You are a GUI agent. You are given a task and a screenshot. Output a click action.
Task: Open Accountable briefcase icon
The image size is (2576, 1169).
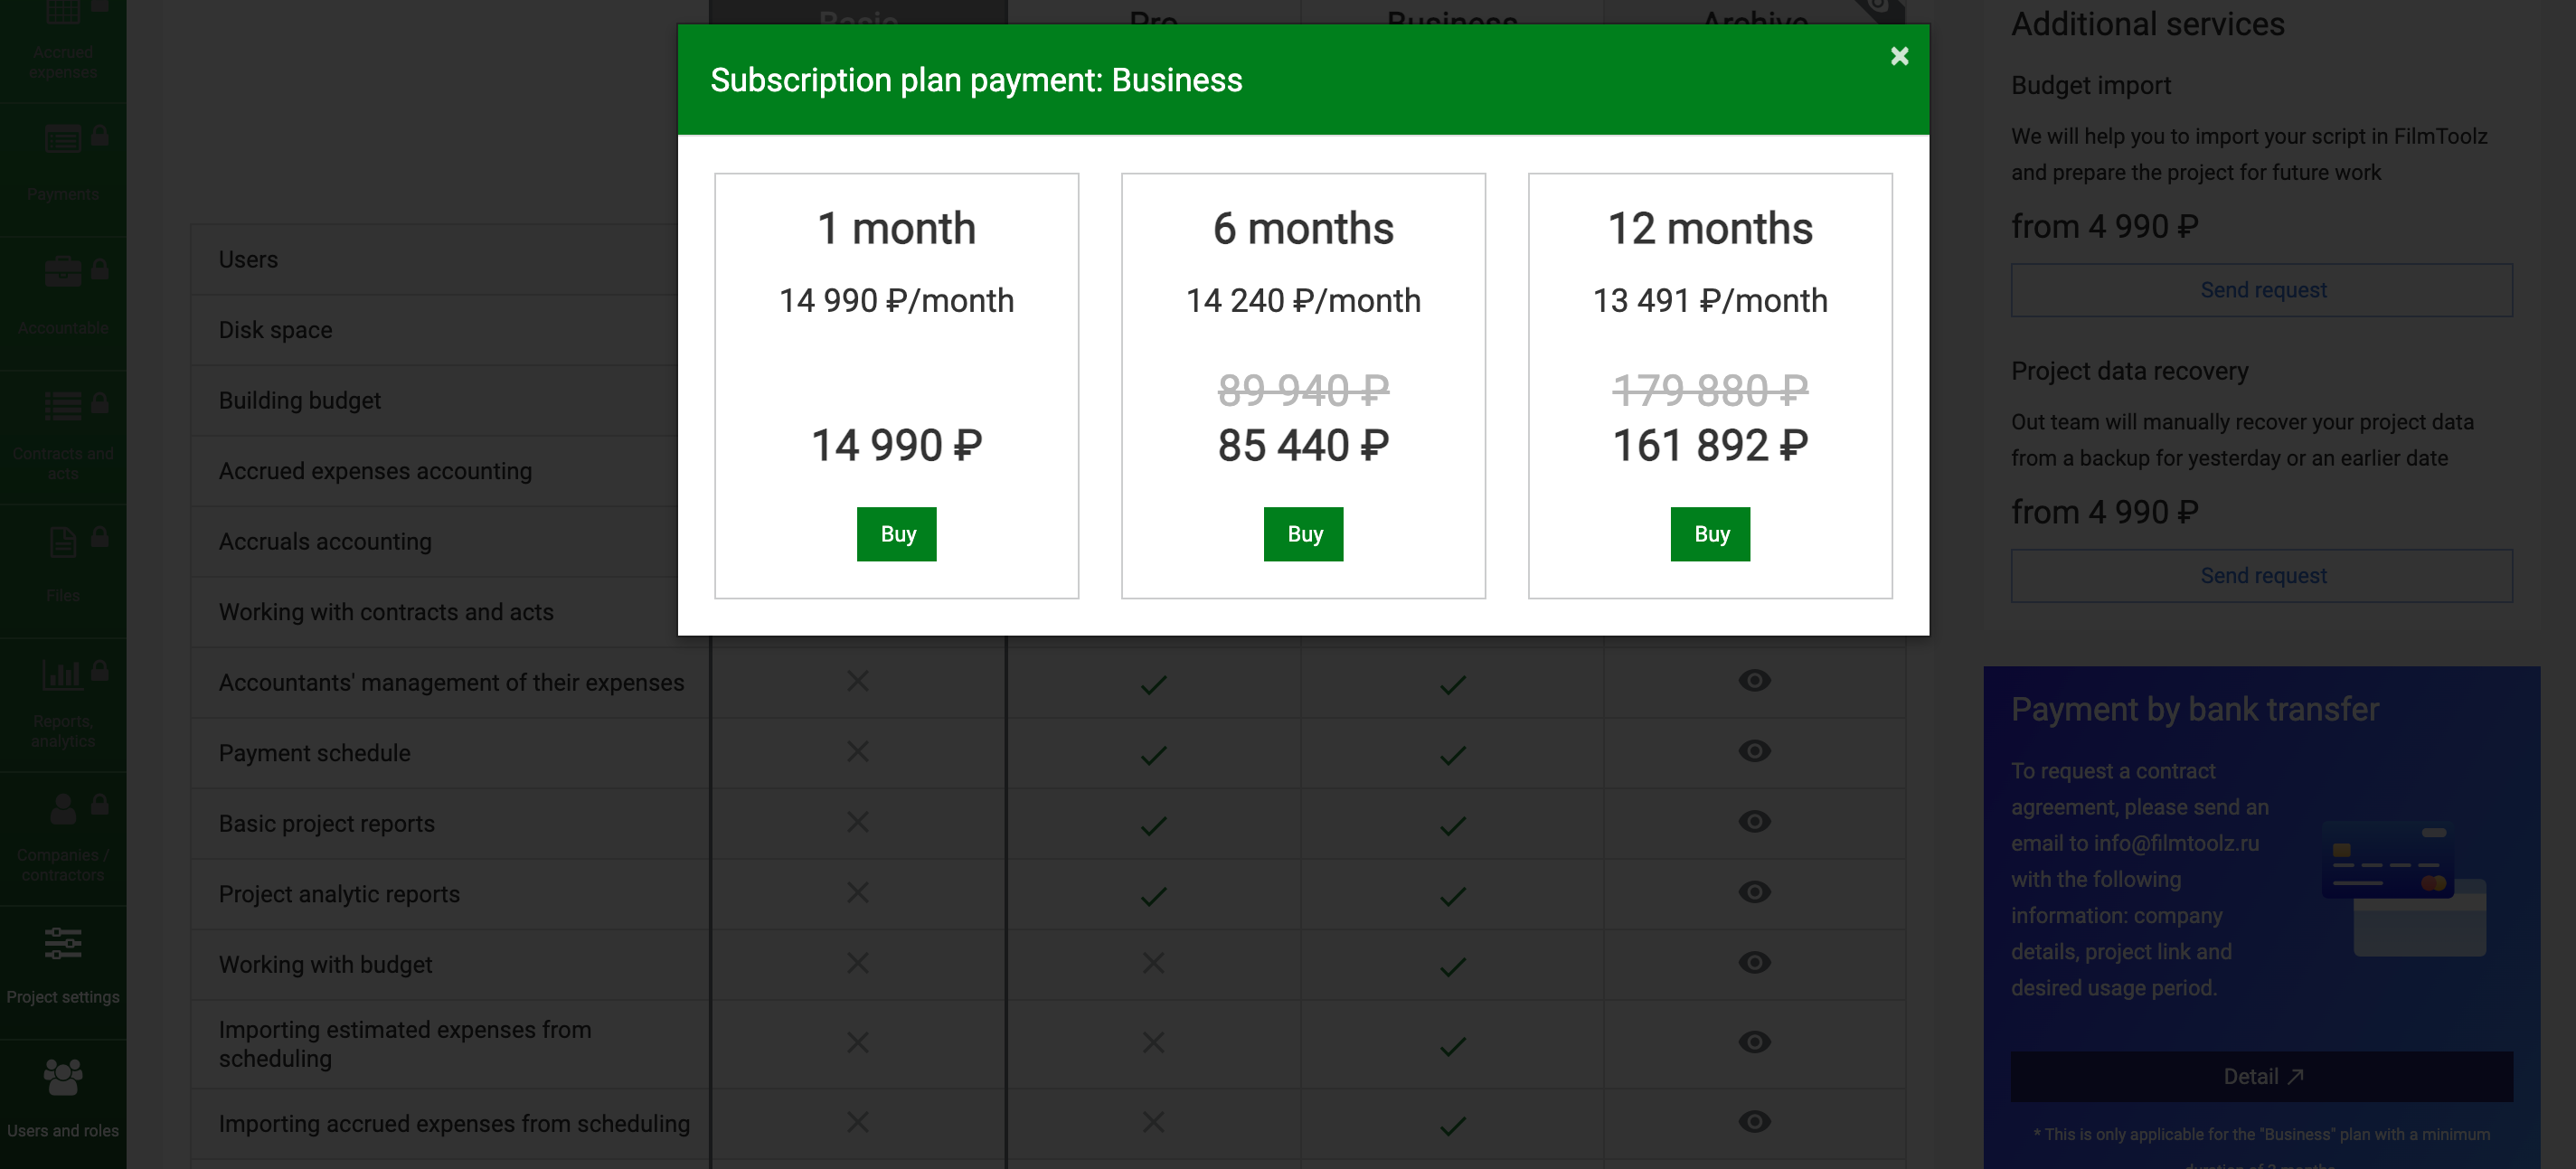point(63,272)
